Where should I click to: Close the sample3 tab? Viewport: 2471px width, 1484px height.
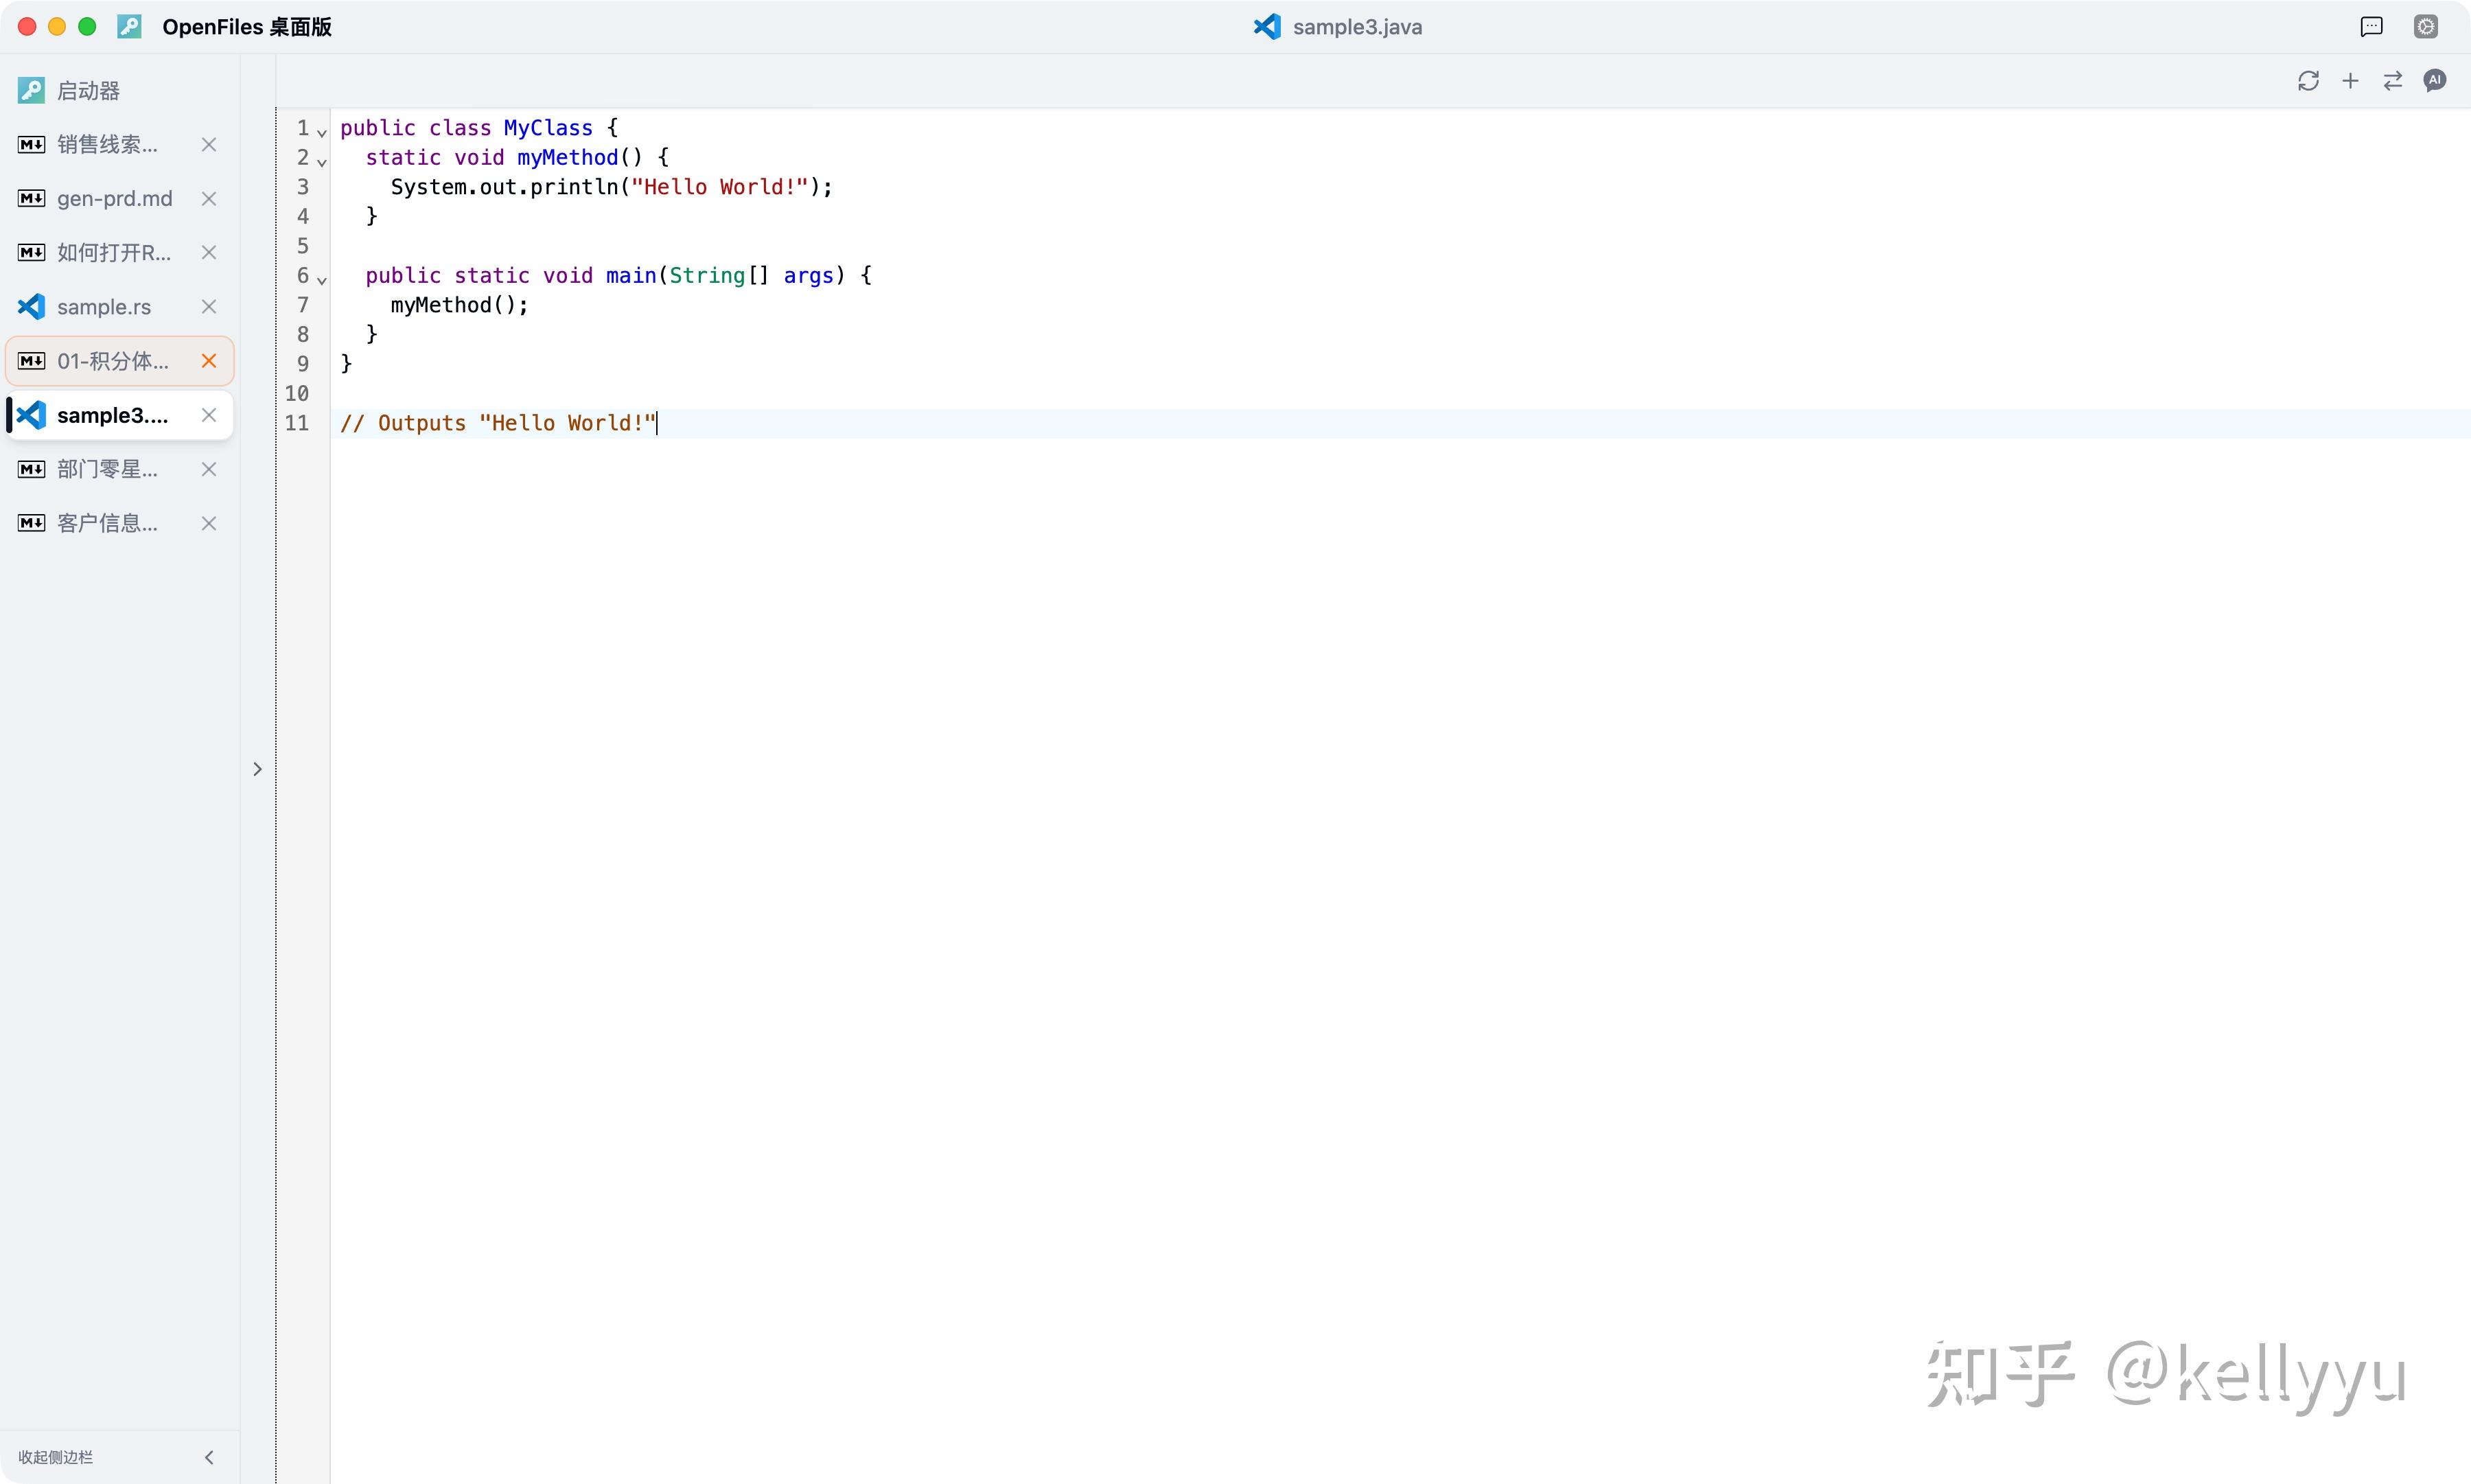pyautogui.click(x=209, y=415)
